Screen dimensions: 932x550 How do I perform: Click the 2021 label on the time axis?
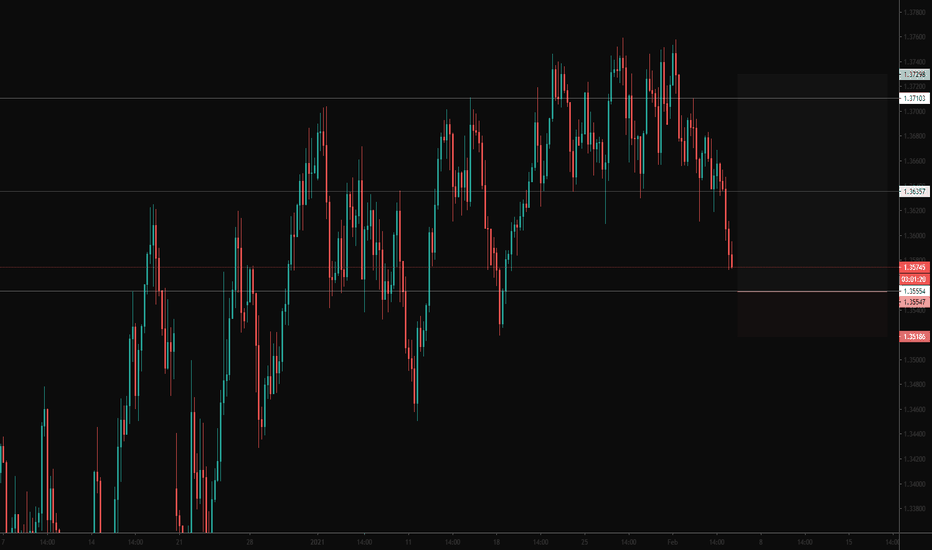[317, 542]
